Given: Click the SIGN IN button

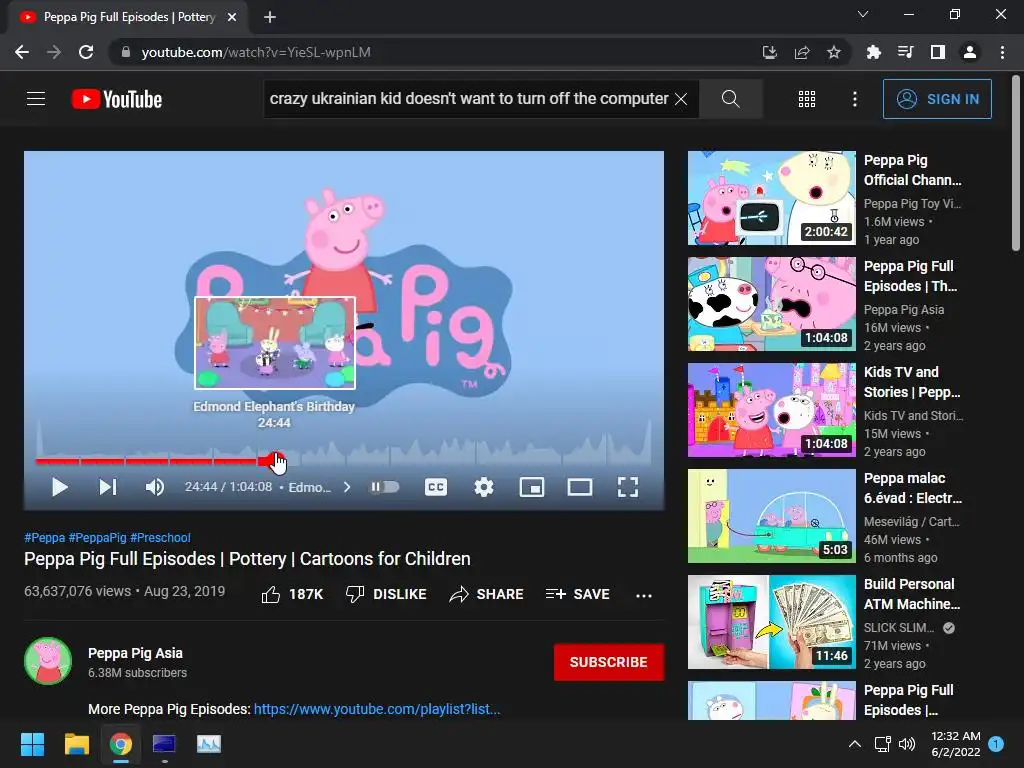Looking at the screenshot, I should point(937,99).
